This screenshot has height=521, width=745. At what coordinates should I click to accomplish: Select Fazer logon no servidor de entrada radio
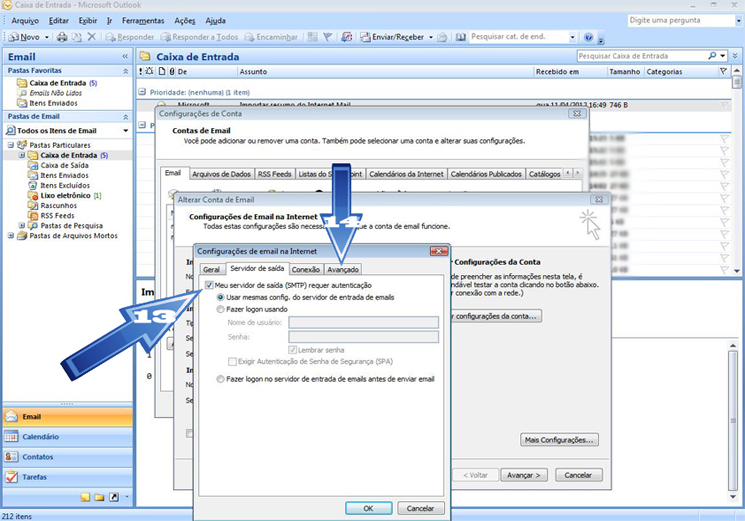click(220, 379)
